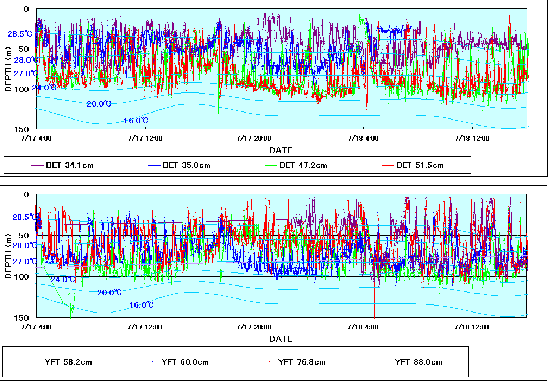
Task: Click the '7/18 4:00' tick label in BET chart
Action: coord(363,138)
